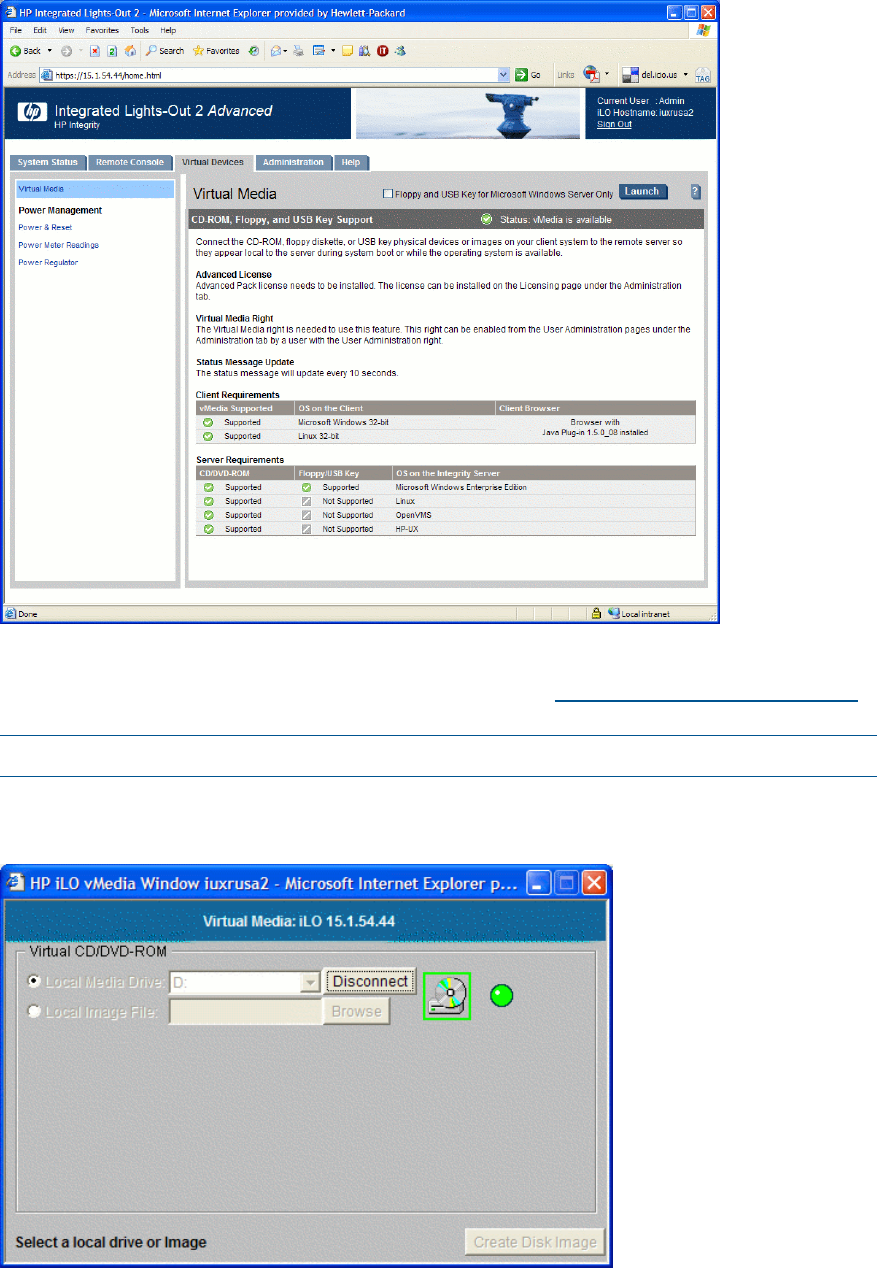Screen dimensions: 877x1268
Task: Click the Launch button
Action: click(x=643, y=192)
